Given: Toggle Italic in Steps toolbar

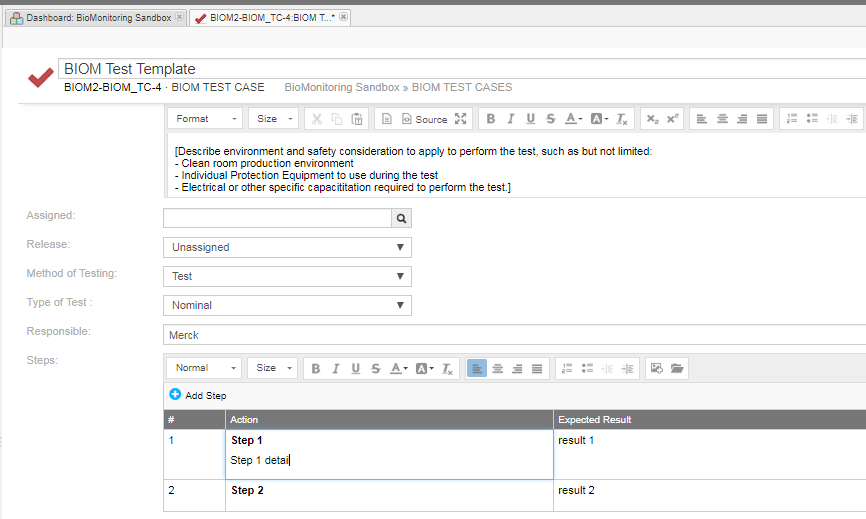Looking at the screenshot, I should click(x=335, y=368).
